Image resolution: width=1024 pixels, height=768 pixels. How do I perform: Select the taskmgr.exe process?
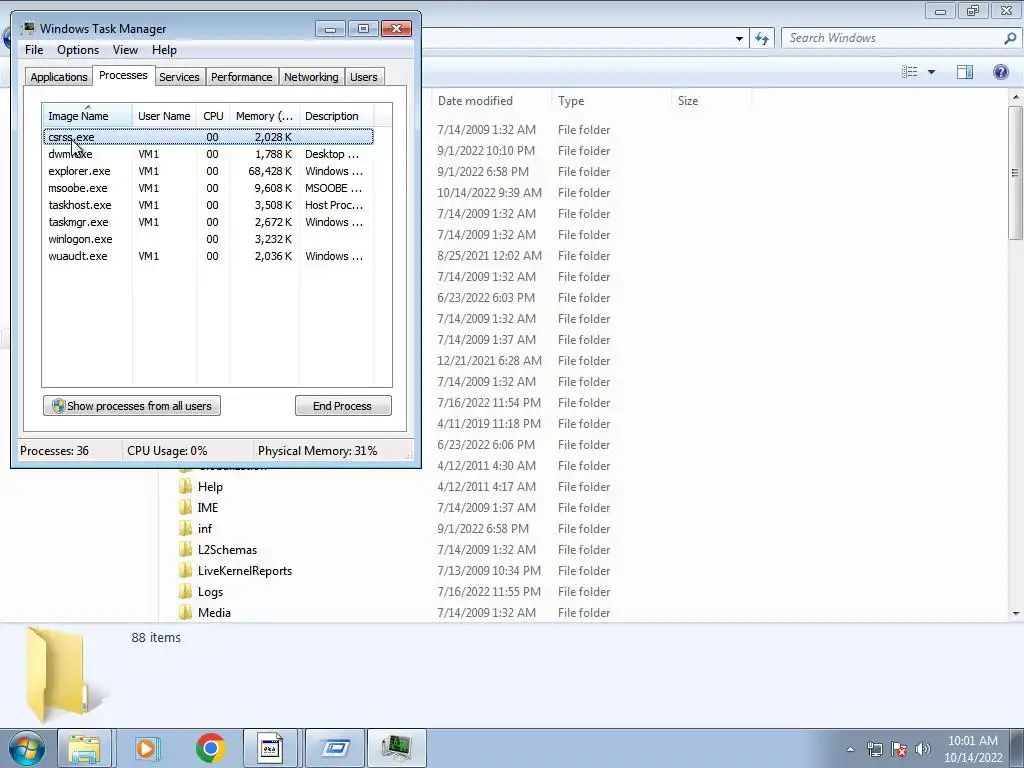208,222
